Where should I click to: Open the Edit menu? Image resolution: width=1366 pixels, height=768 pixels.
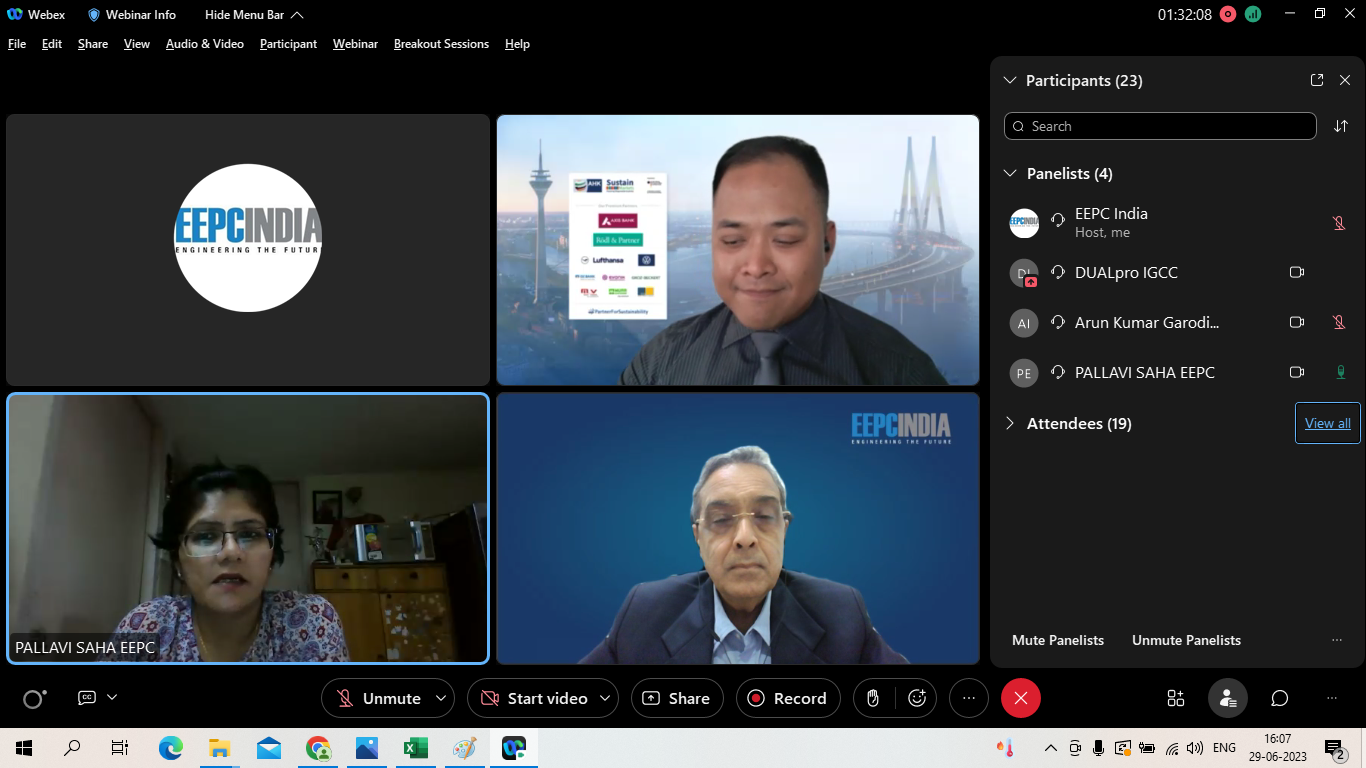pyautogui.click(x=52, y=44)
